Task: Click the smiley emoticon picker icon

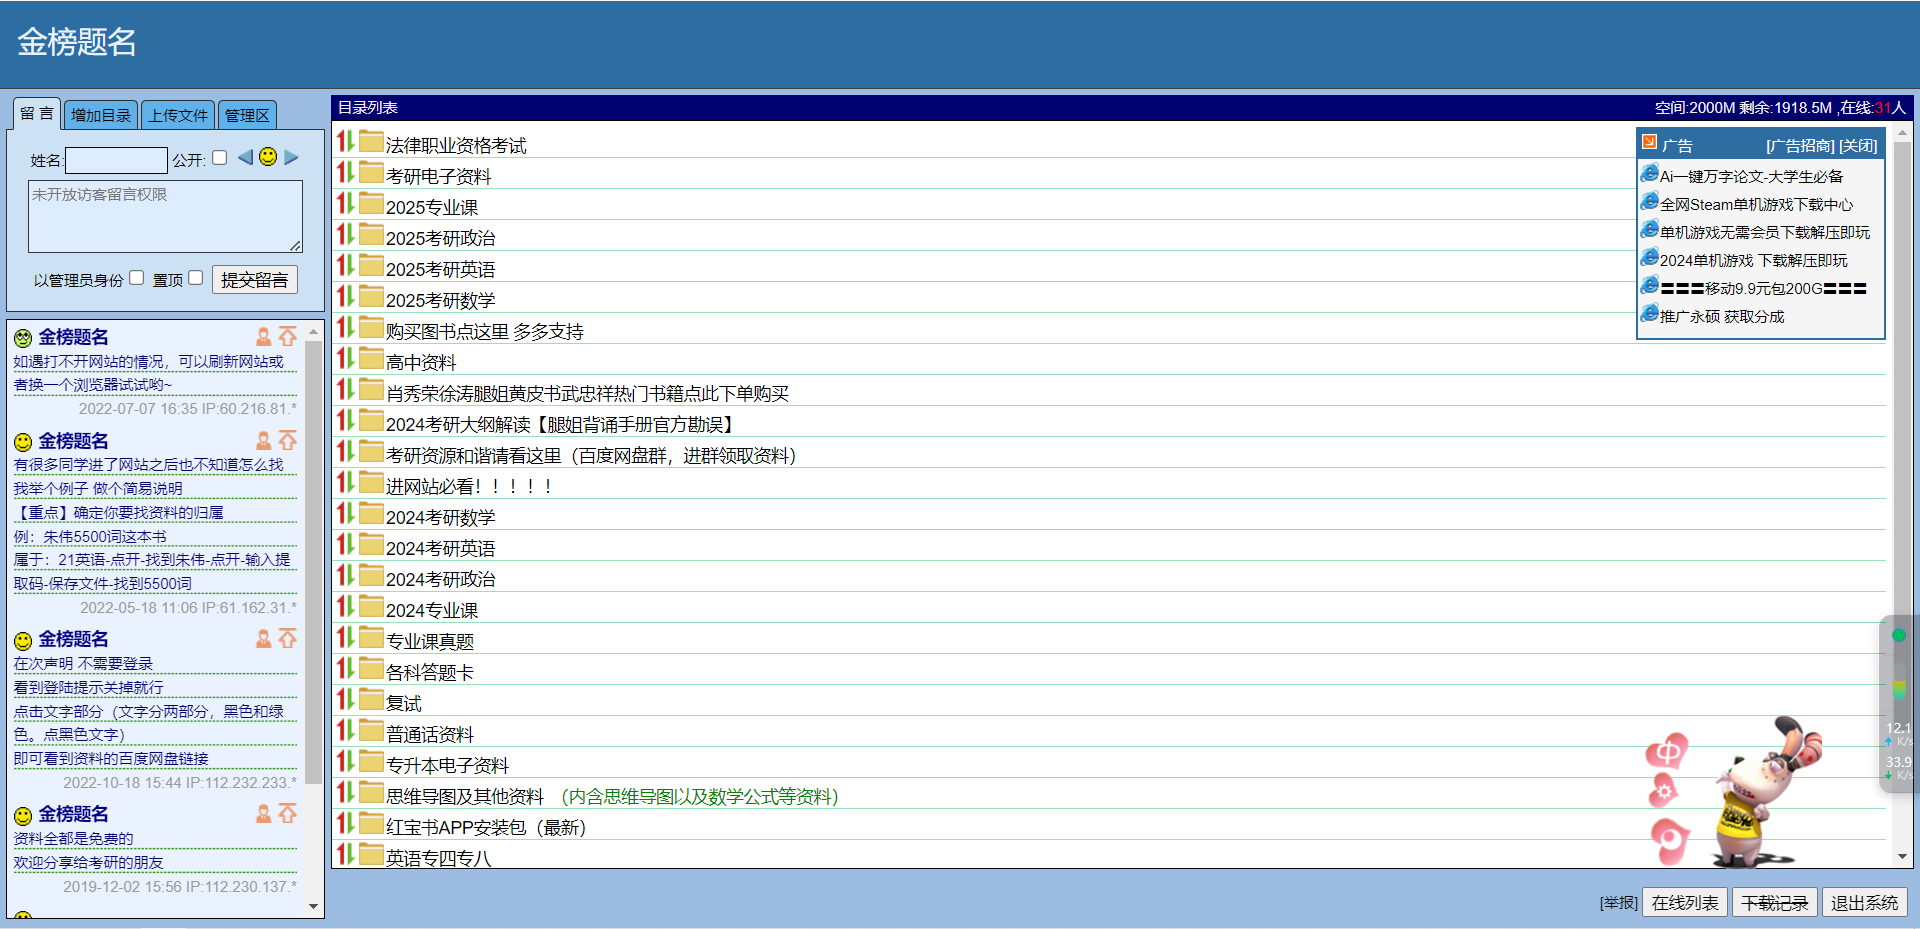Action: 268,157
